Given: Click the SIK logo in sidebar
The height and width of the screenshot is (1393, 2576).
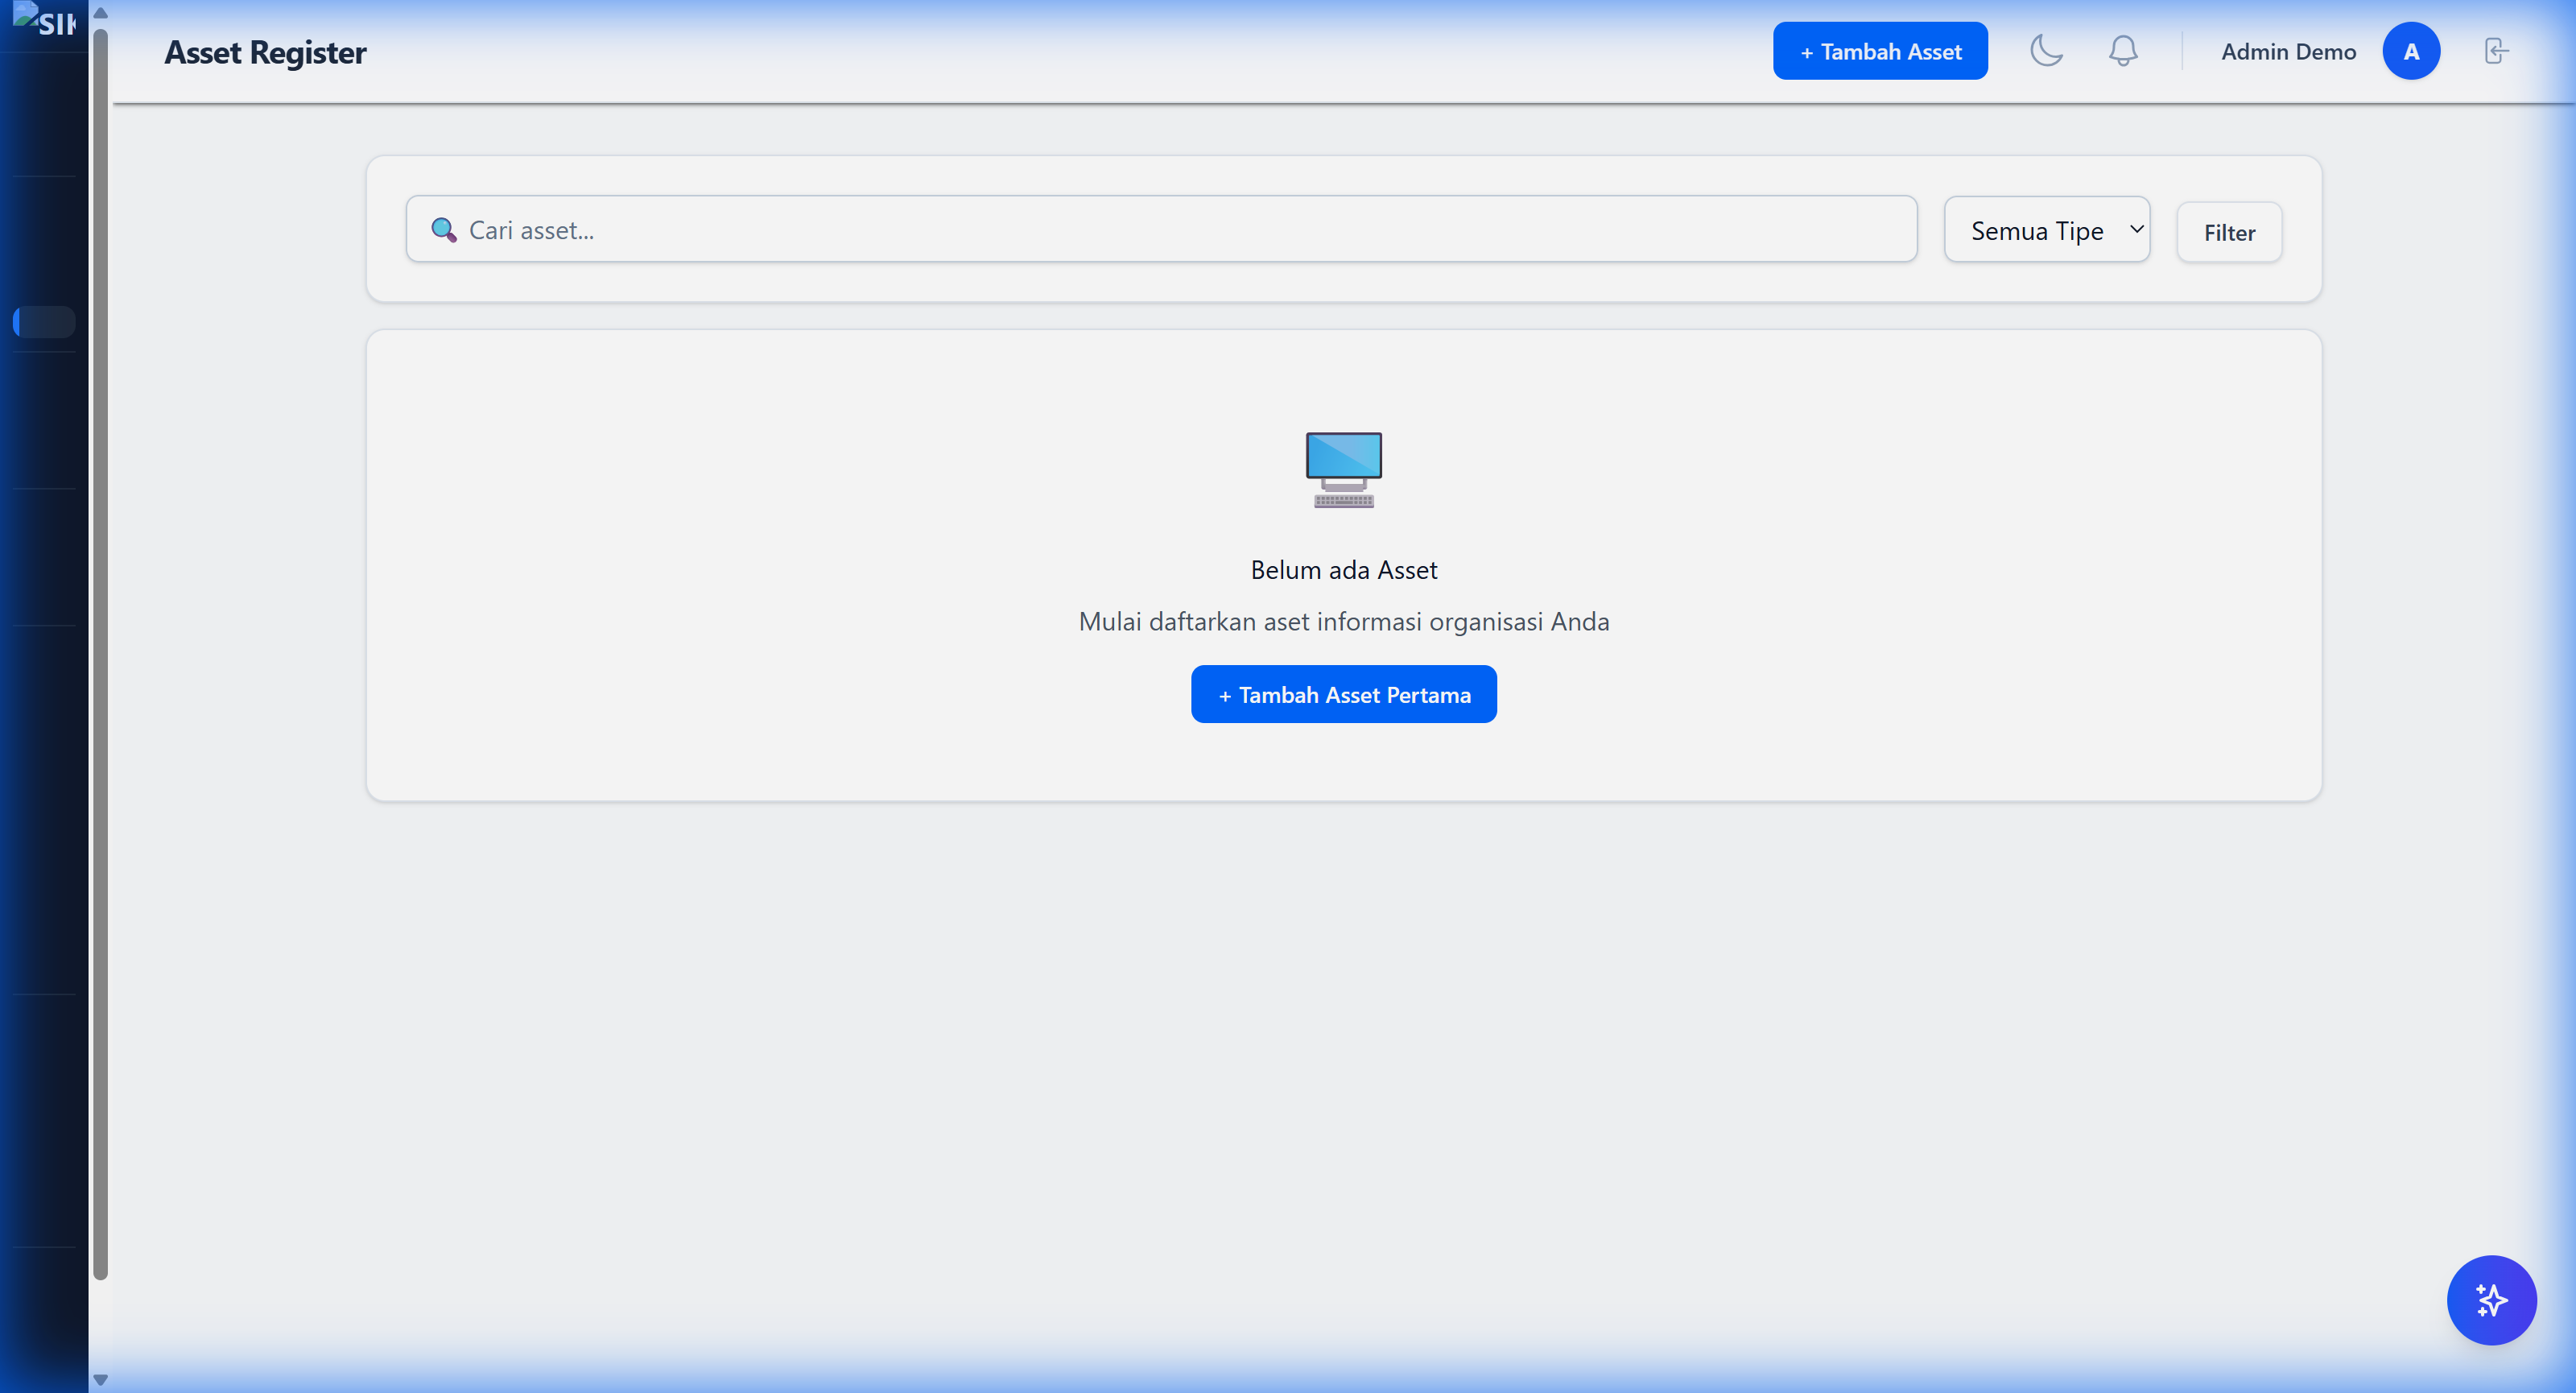Looking at the screenshot, I should [46, 20].
